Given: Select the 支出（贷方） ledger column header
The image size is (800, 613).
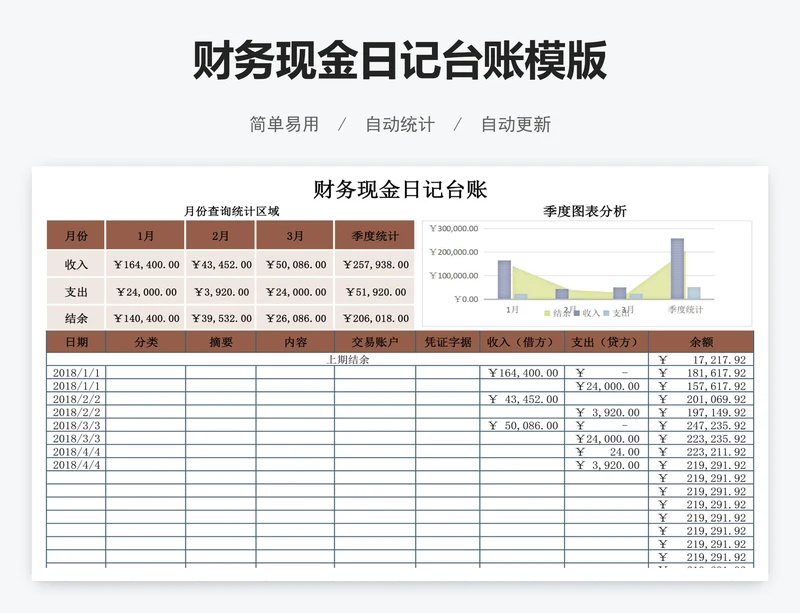Looking at the screenshot, I should pos(606,341).
